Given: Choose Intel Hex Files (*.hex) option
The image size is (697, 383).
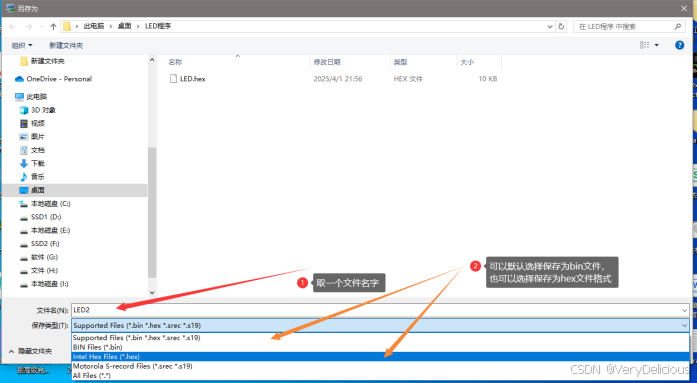Looking at the screenshot, I should (x=381, y=356).
